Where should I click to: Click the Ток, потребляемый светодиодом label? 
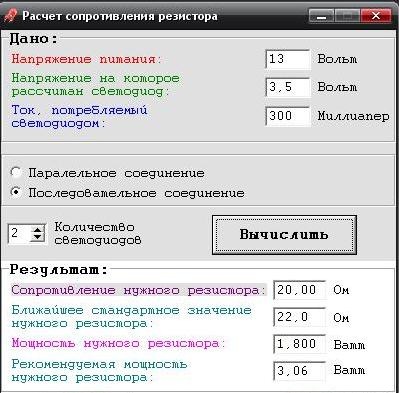click(x=79, y=117)
